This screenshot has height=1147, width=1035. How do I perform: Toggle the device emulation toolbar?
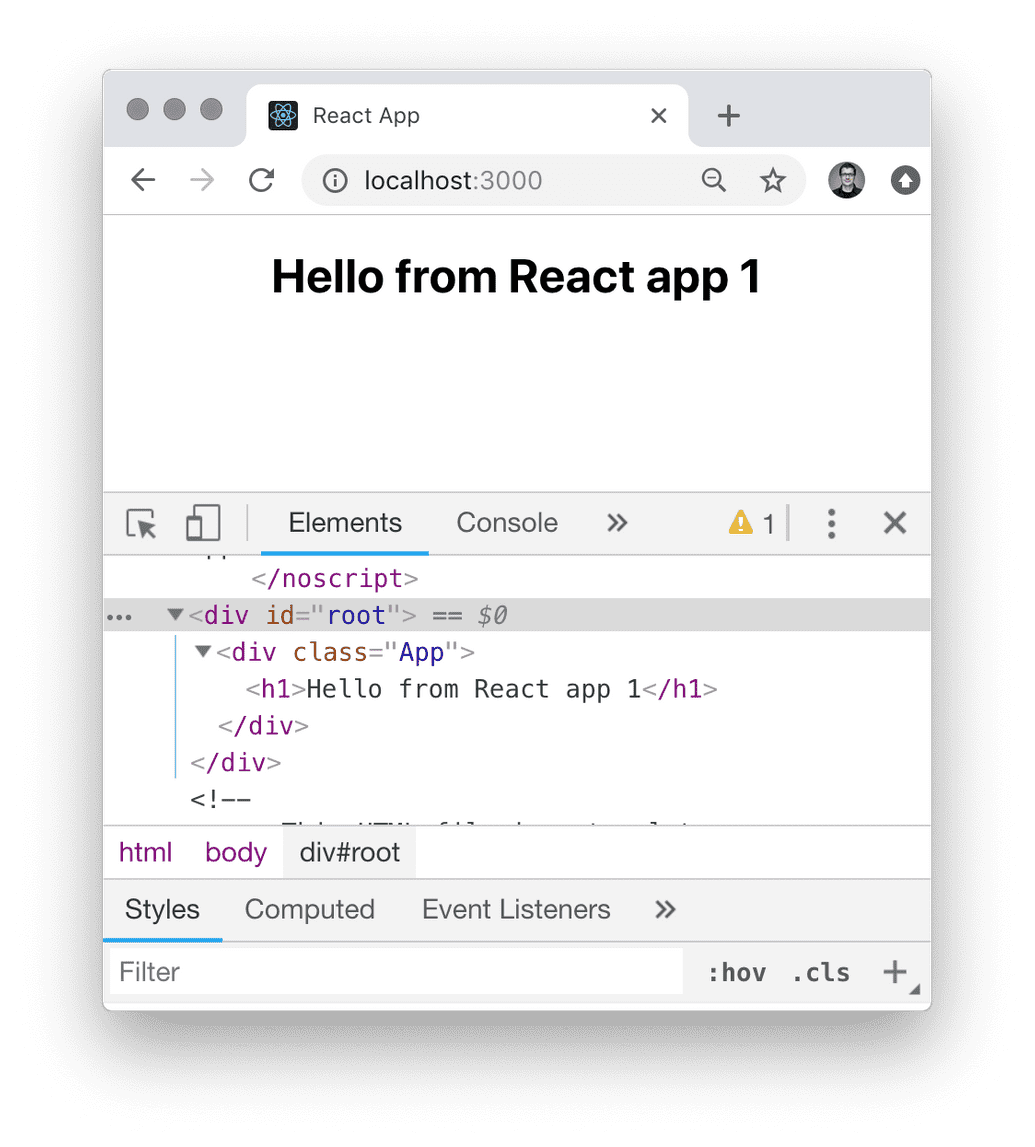tap(202, 523)
